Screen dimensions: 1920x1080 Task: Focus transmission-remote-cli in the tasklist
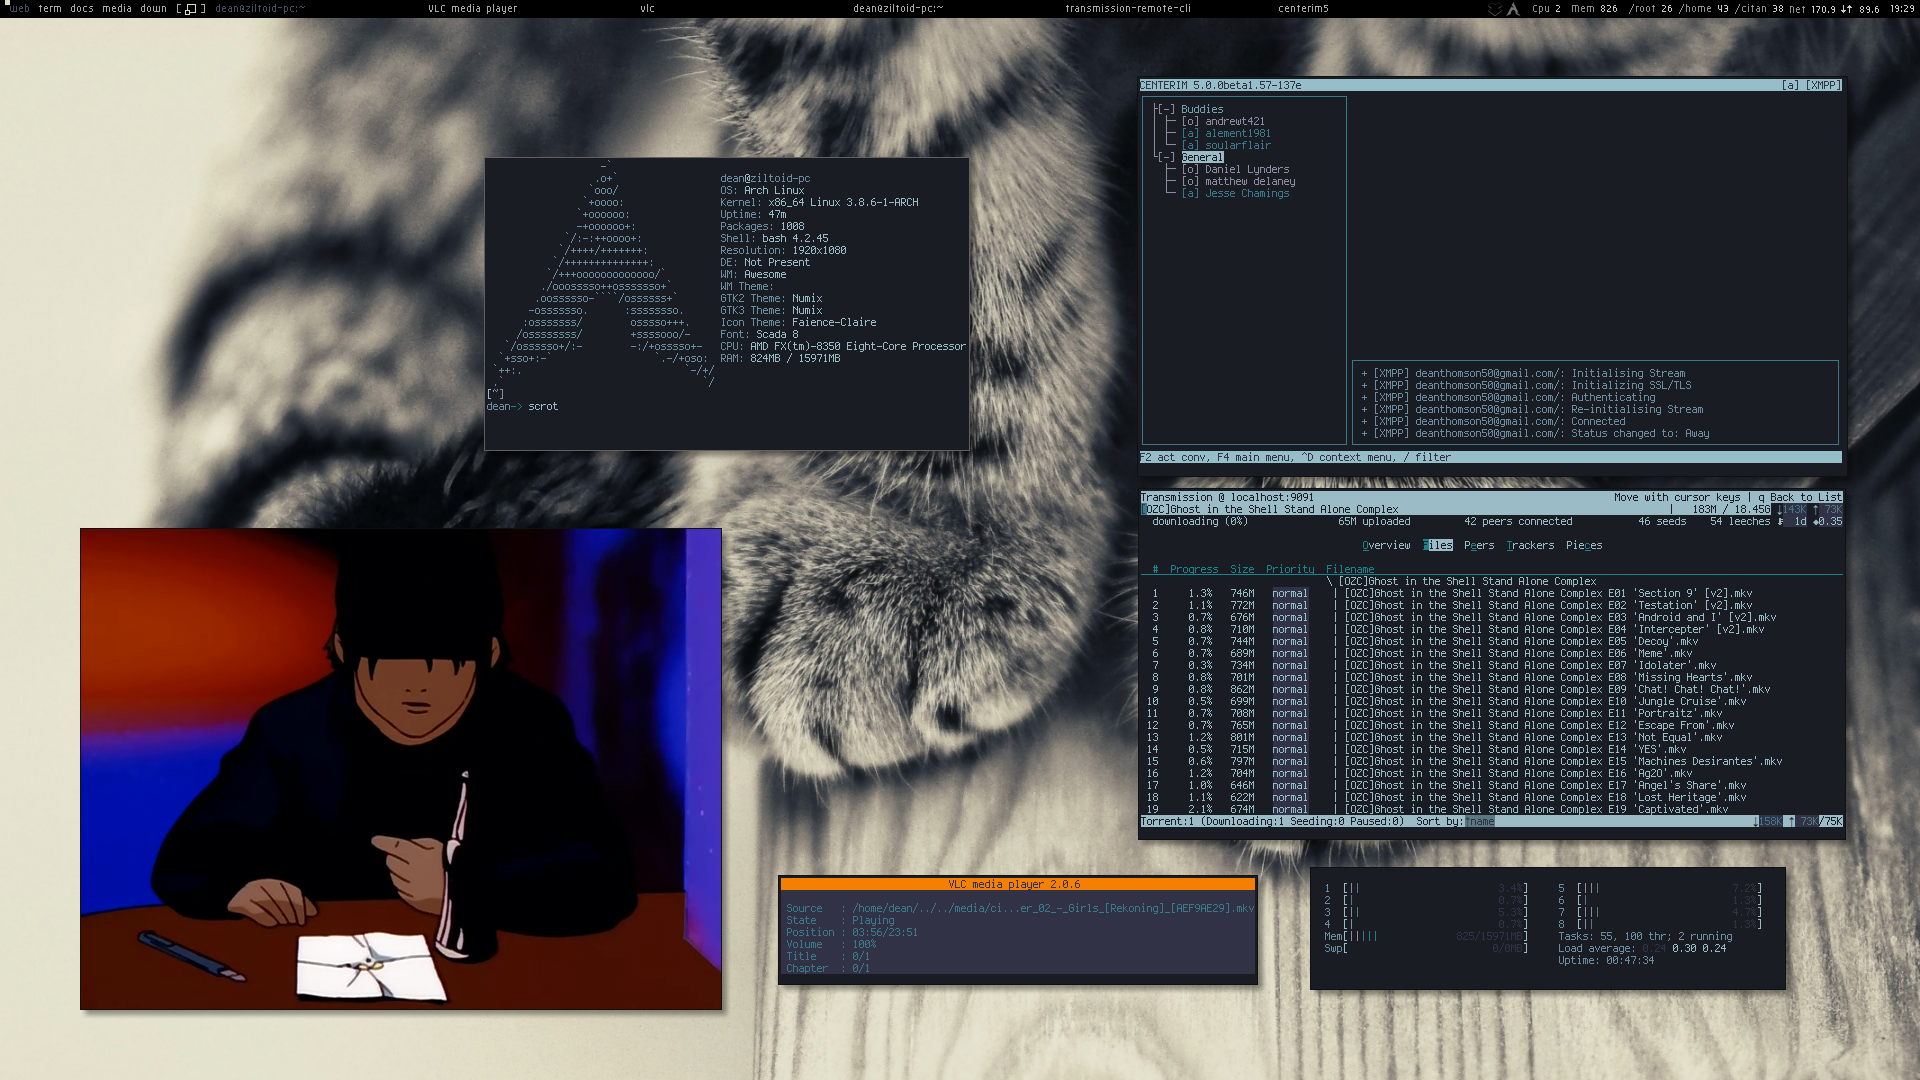pyautogui.click(x=1127, y=8)
